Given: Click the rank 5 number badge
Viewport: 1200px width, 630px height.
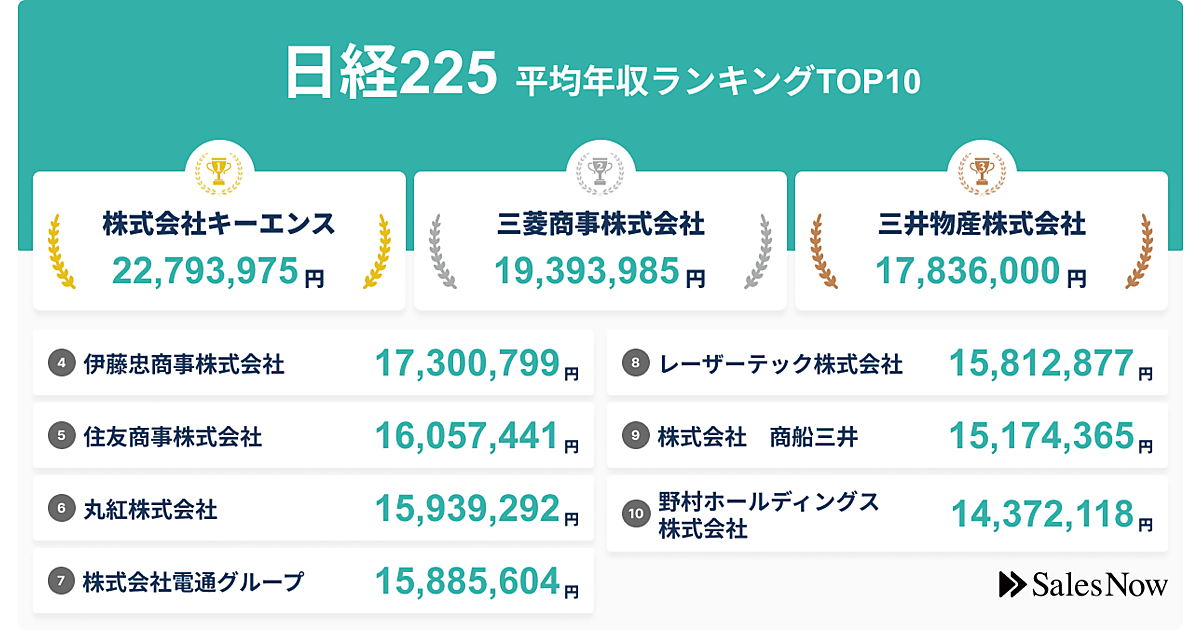Looking at the screenshot, I should pos(62,436).
